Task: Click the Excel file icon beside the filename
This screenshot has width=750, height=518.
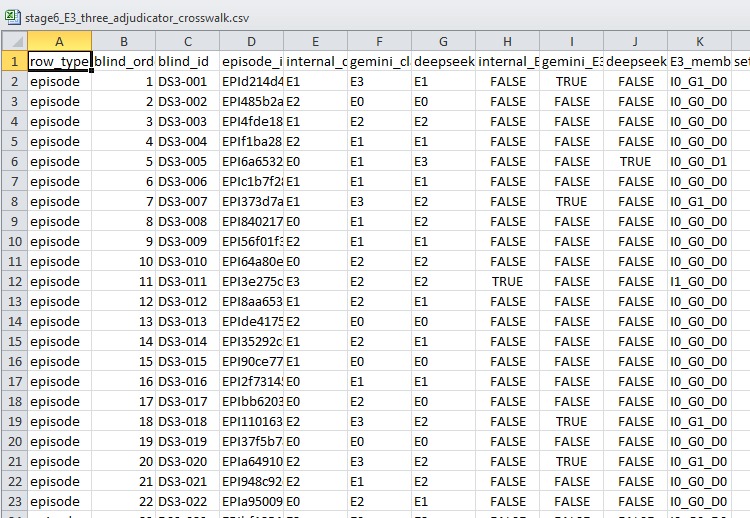Action: 13,17
